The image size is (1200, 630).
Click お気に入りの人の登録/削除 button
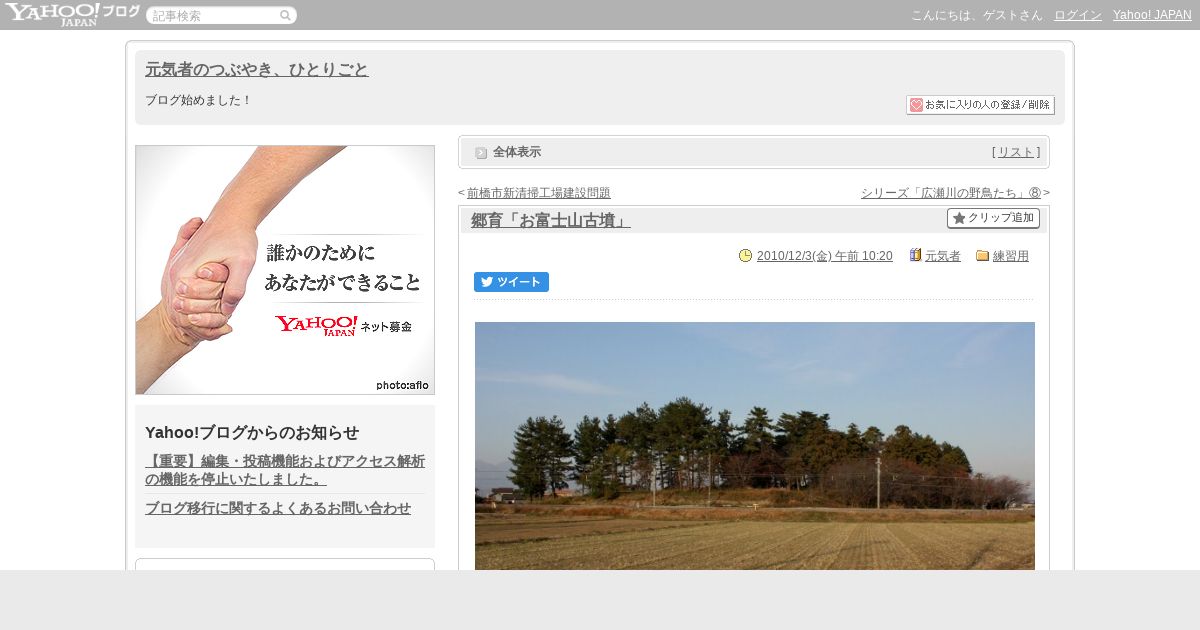click(x=980, y=105)
